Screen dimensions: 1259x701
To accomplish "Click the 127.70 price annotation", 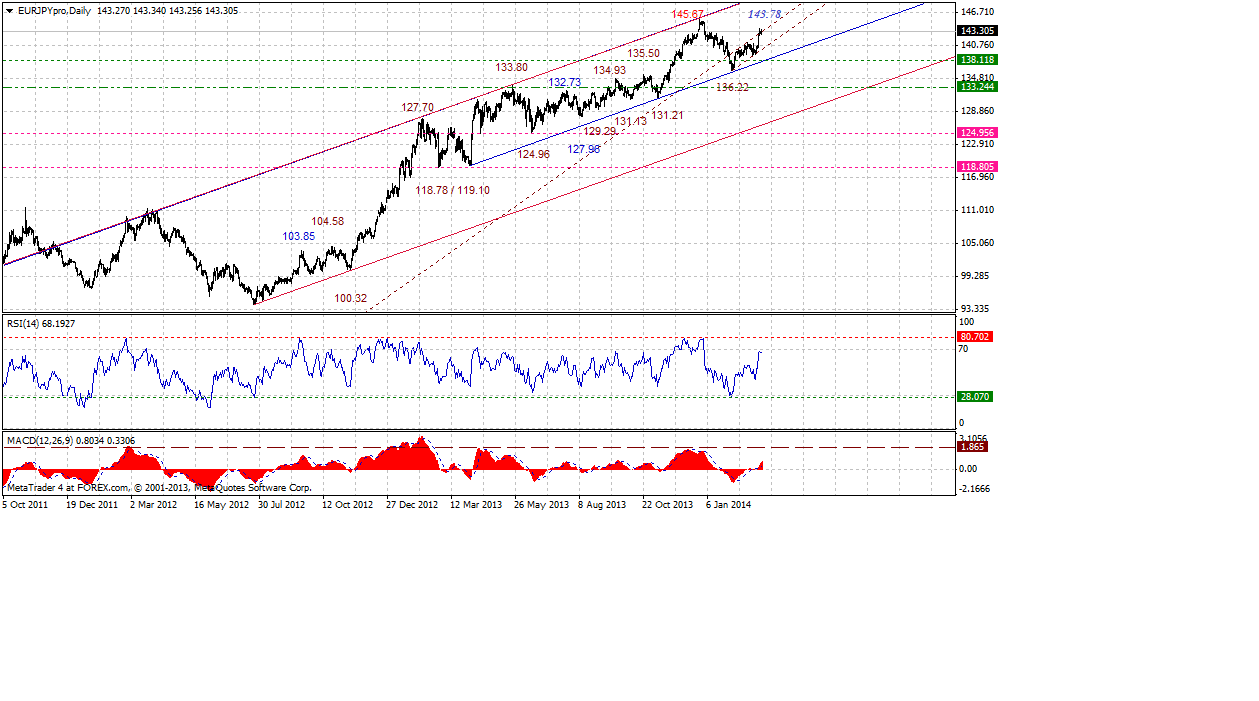I will [x=418, y=107].
